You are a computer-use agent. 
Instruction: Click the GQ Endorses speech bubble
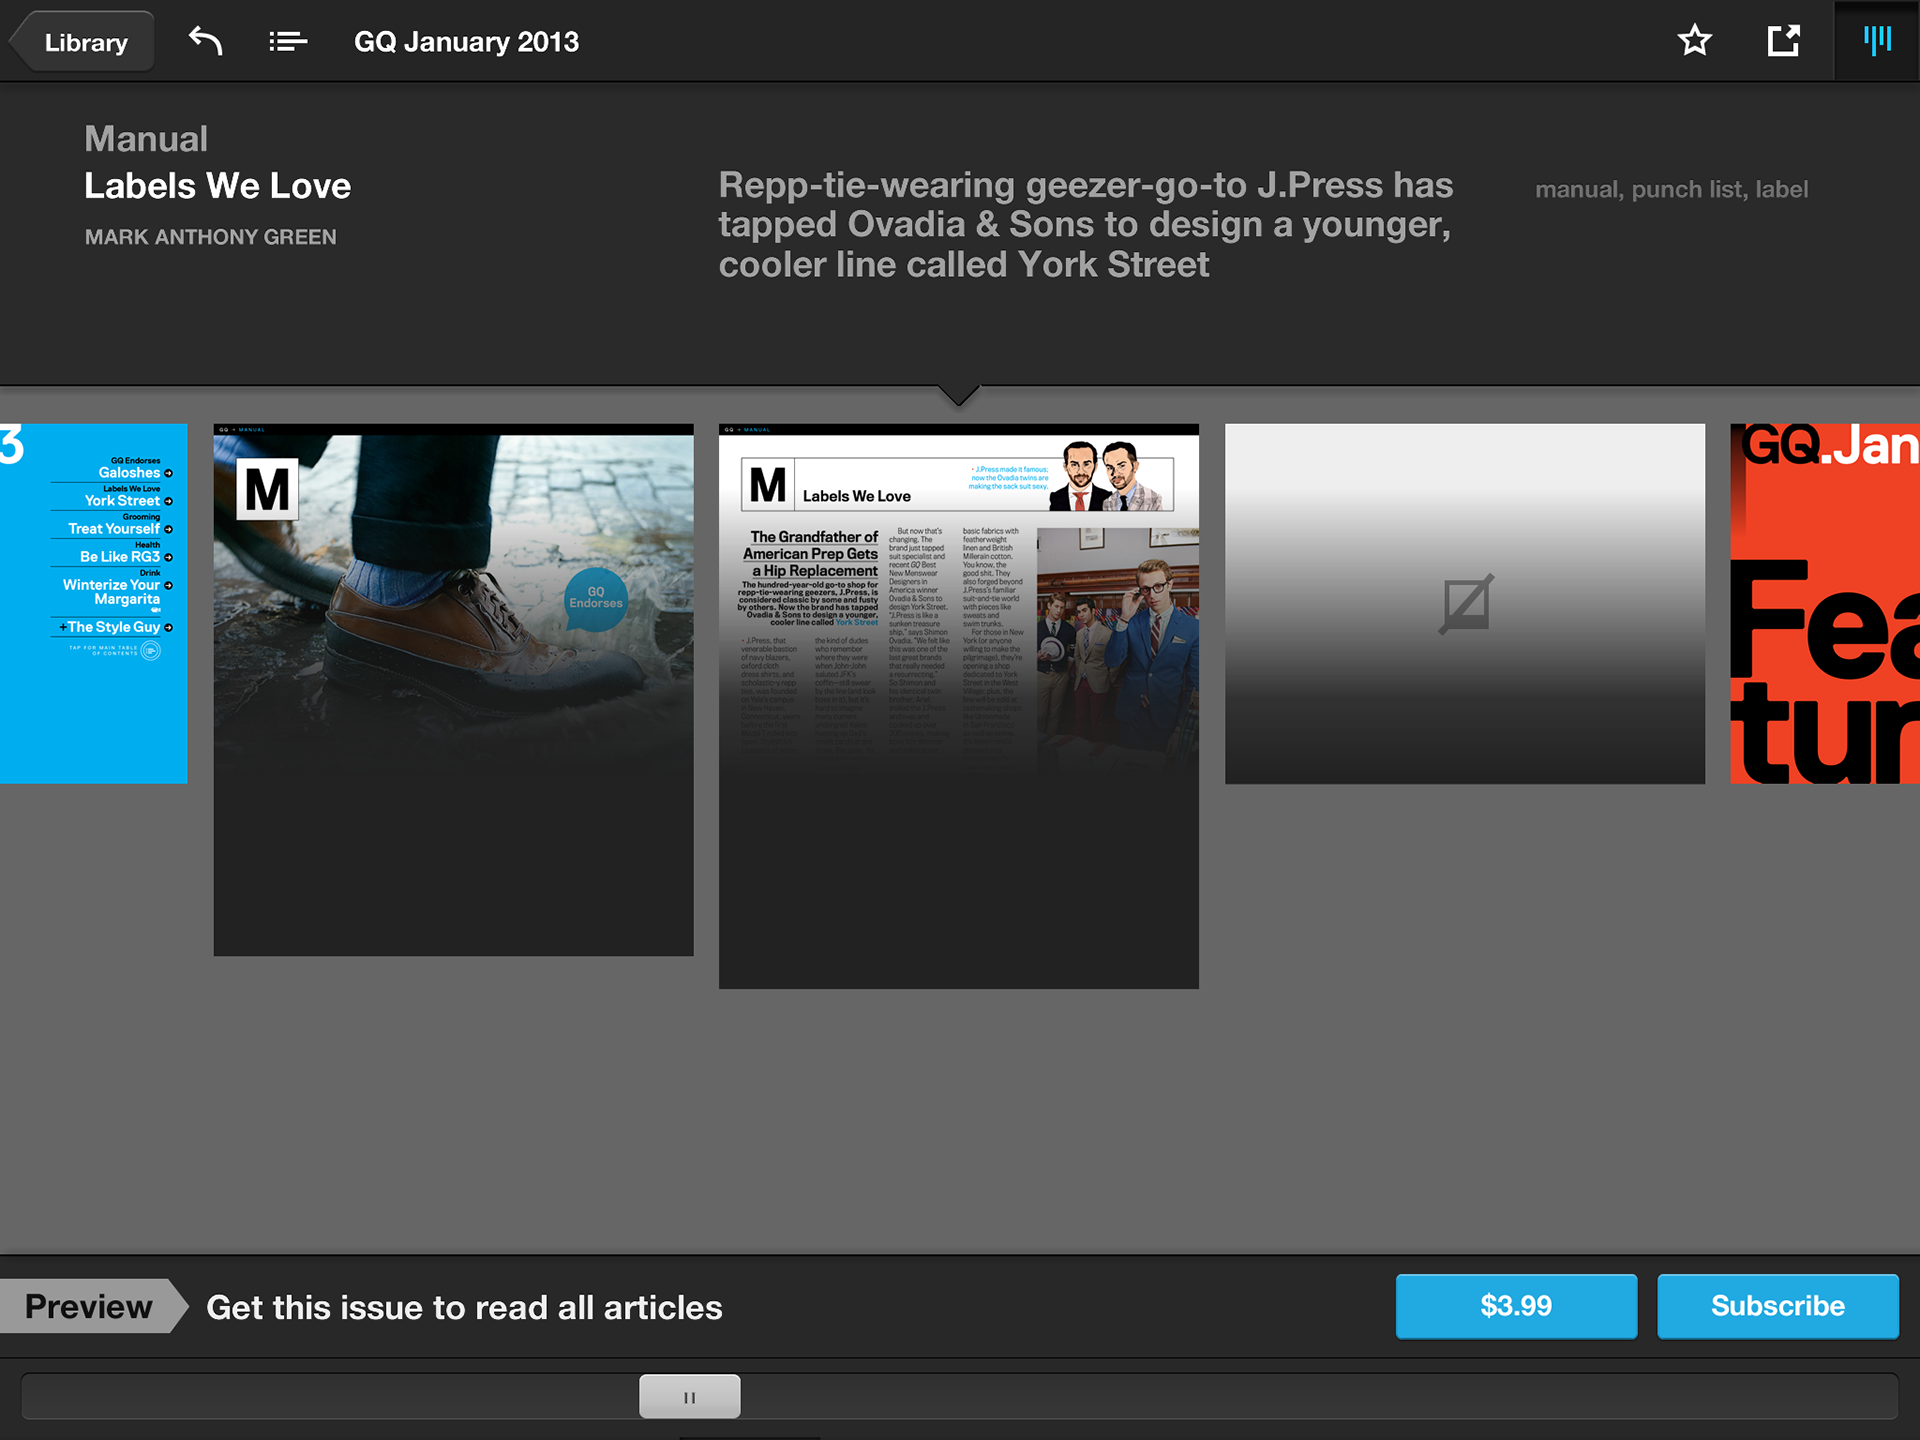[x=596, y=598]
